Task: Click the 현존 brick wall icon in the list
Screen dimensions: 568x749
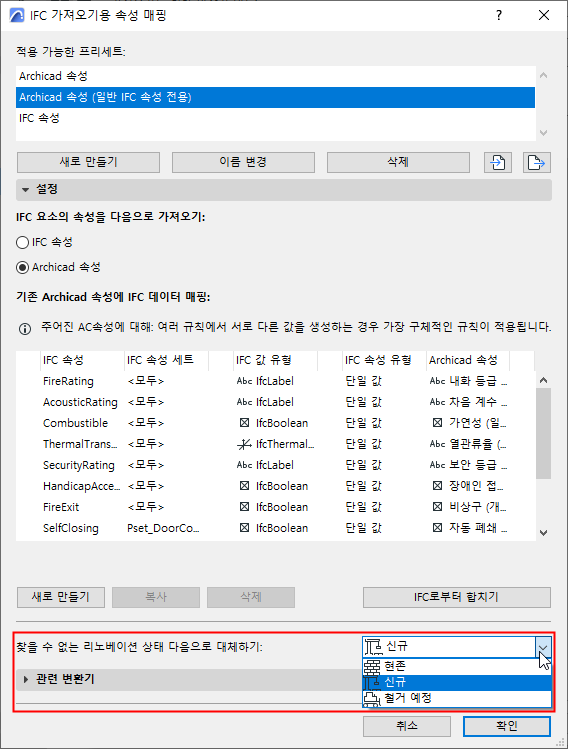Action: (372, 666)
